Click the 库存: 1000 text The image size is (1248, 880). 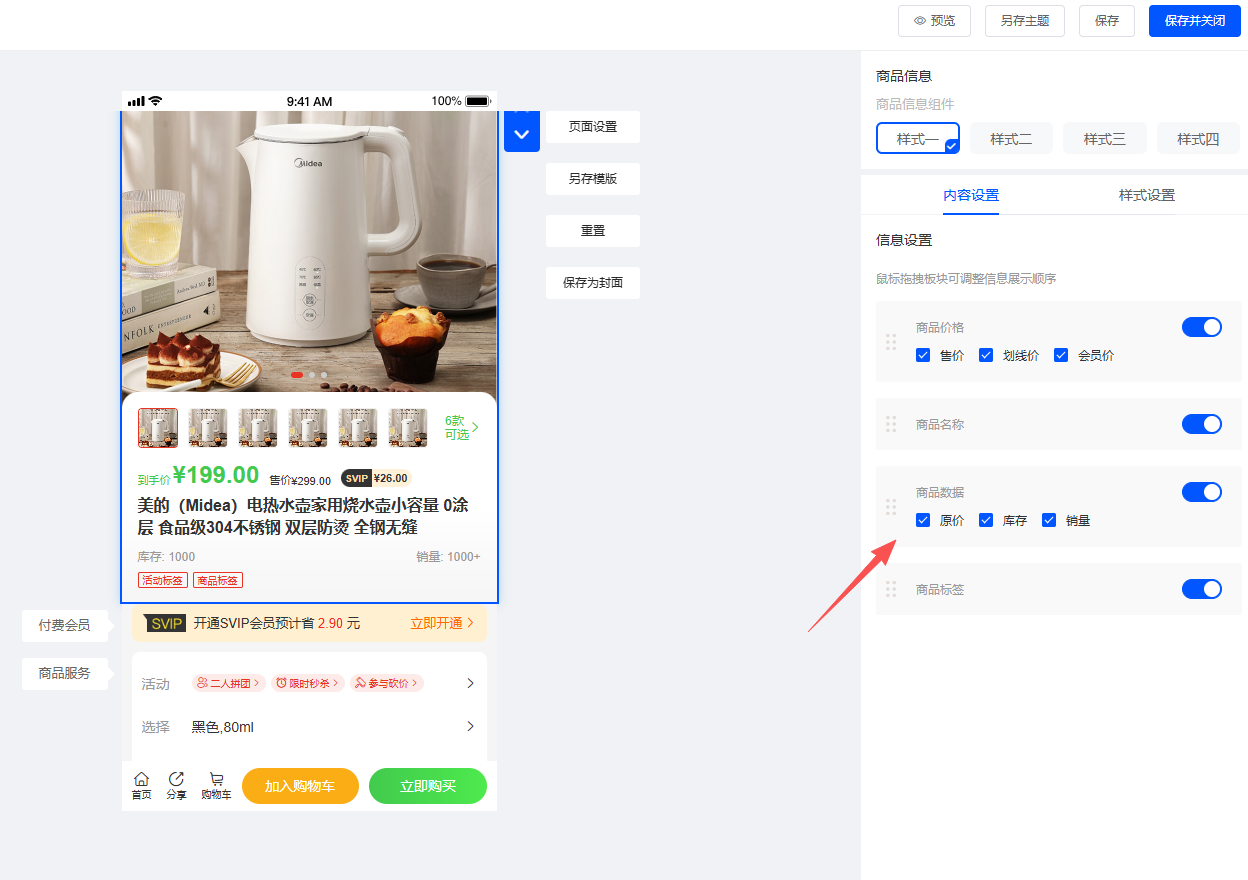pyautogui.click(x=166, y=557)
